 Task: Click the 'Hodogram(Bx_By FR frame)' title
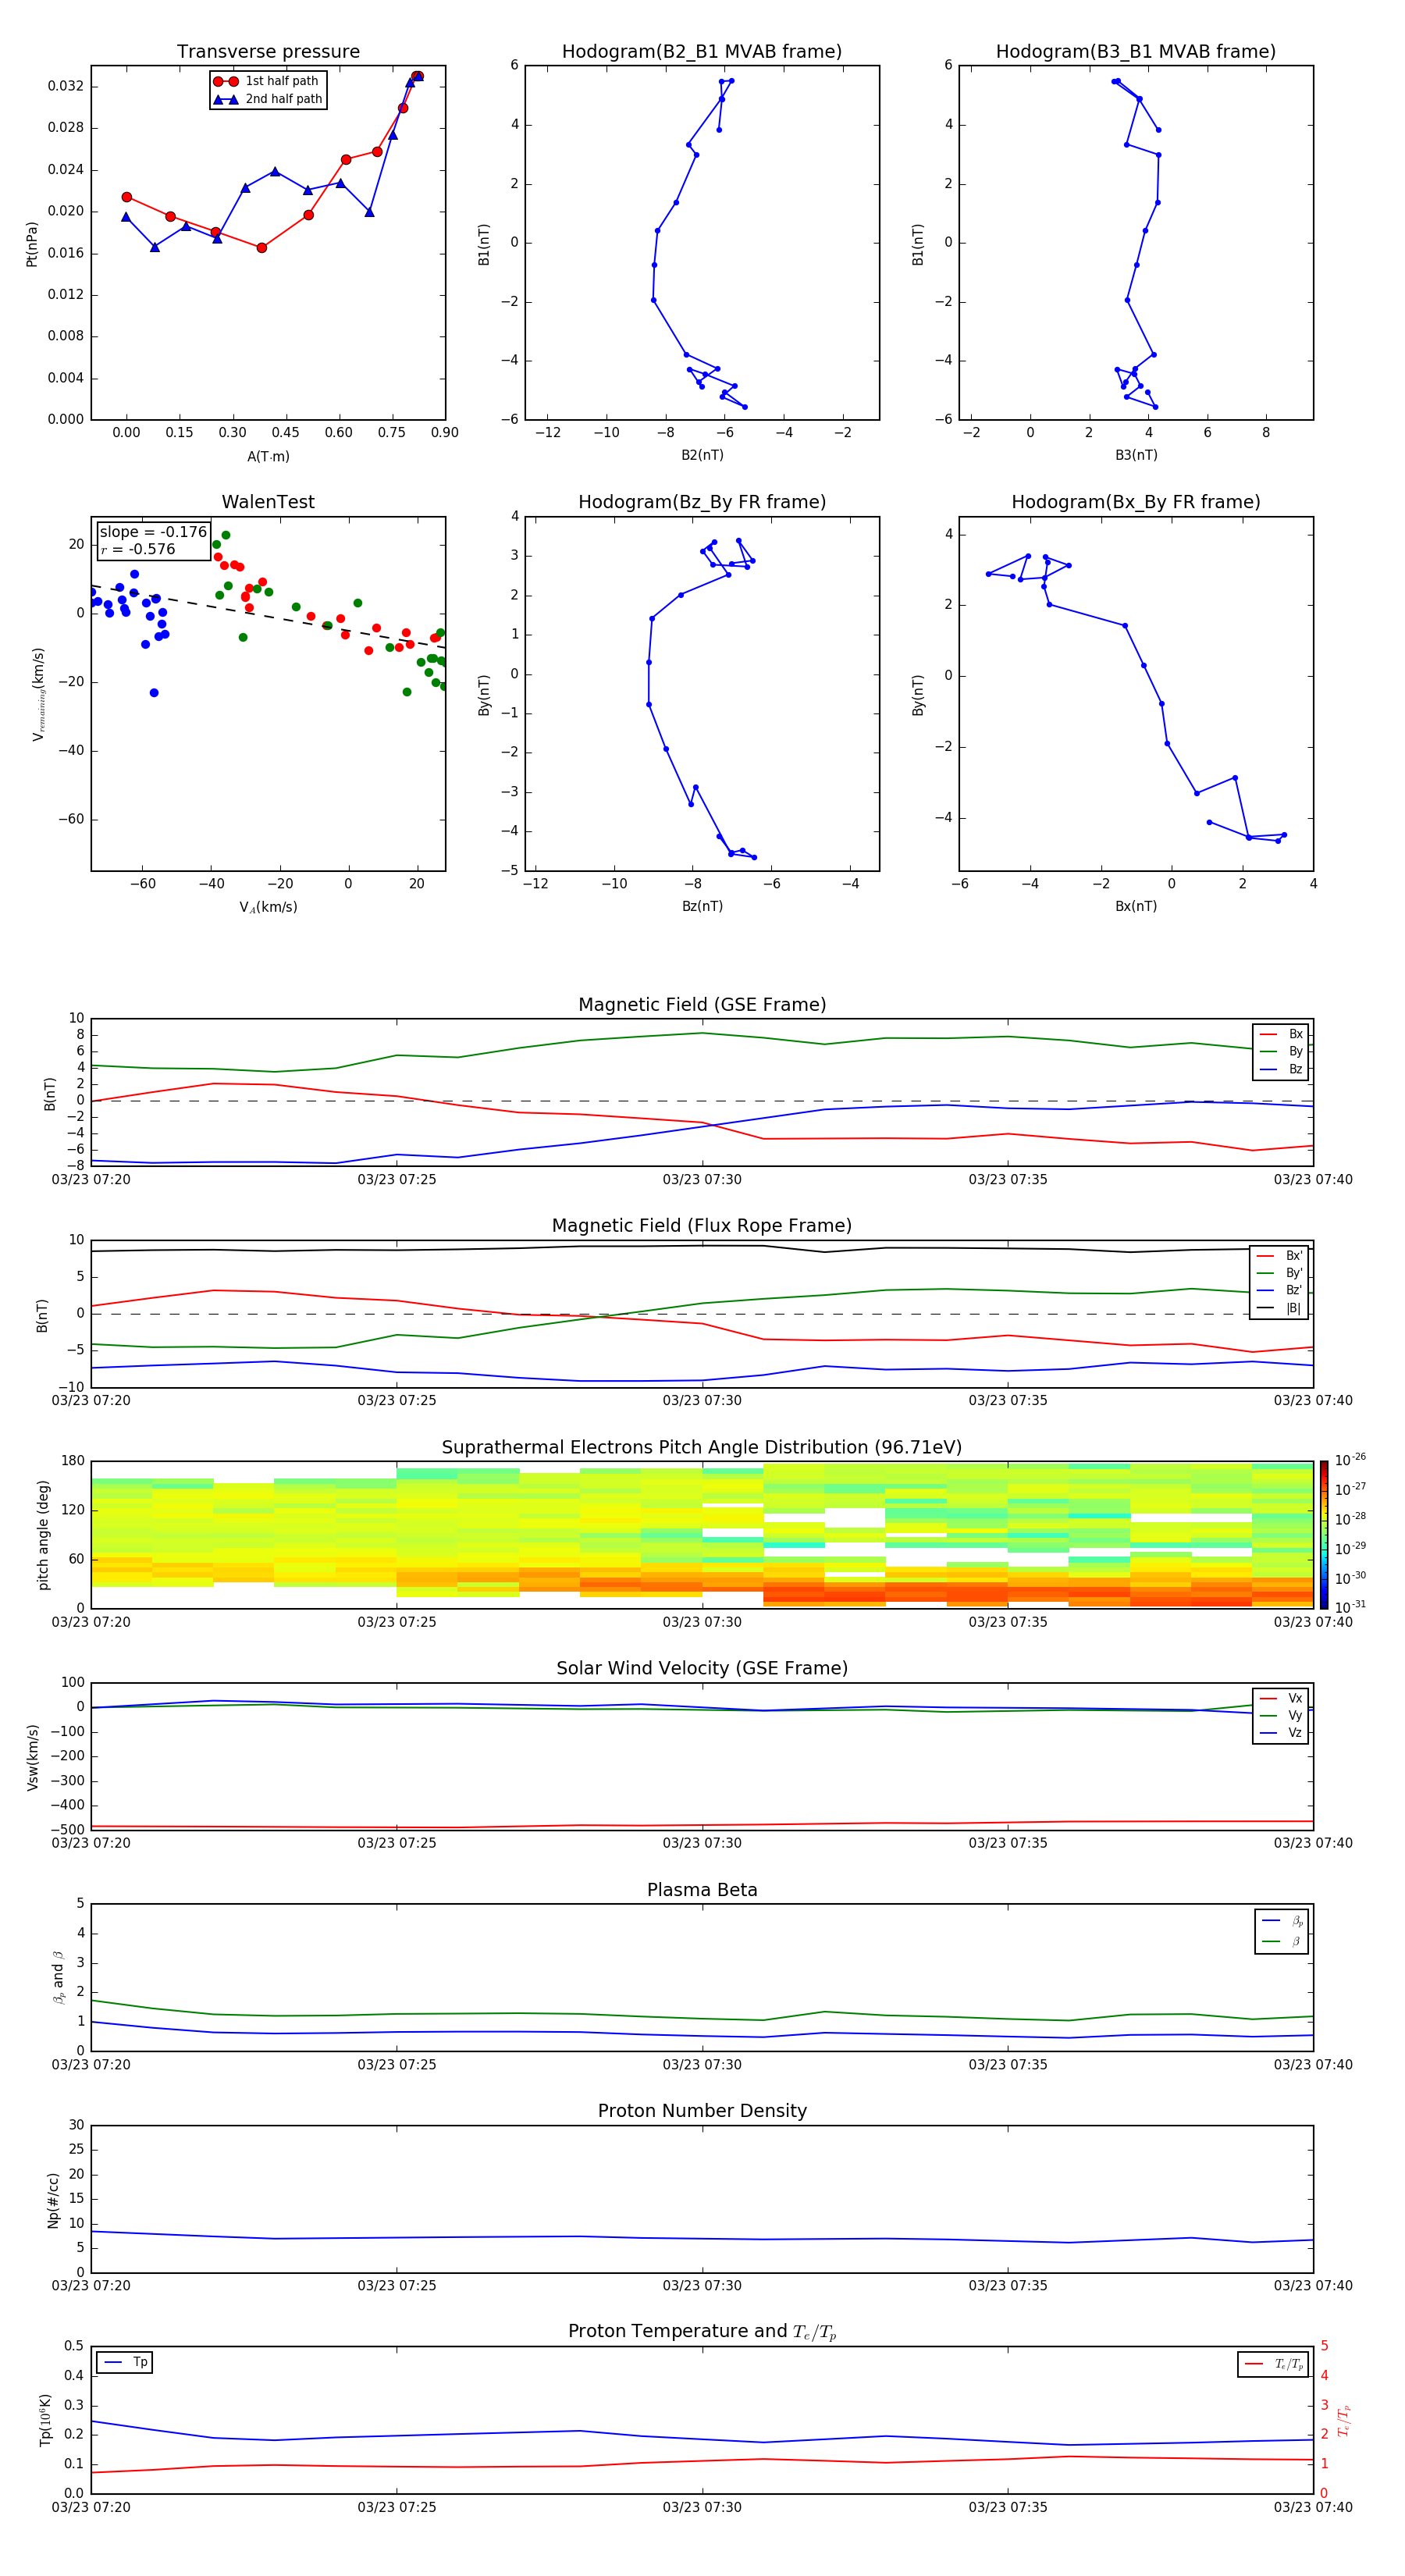click(x=1135, y=502)
